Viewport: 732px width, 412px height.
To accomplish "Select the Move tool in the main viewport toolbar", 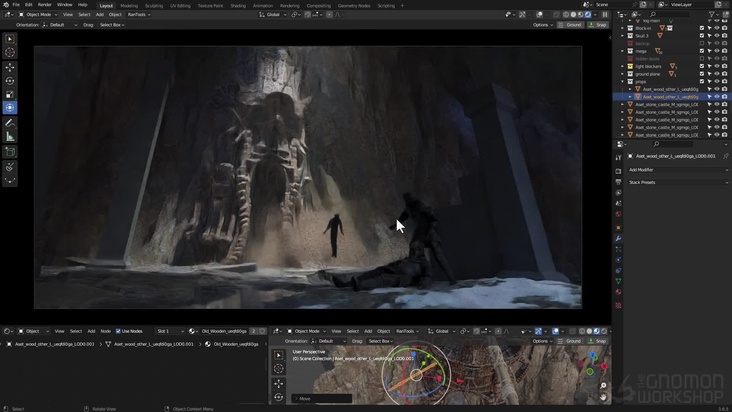I will [x=10, y=68].
